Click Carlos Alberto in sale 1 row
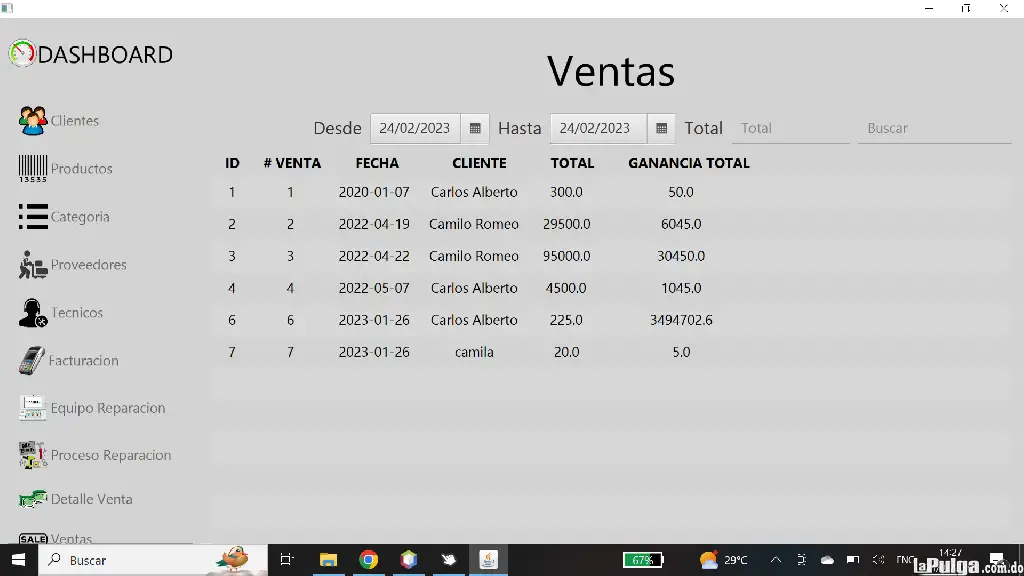Viewport: 1024px width, 576px height. pyautogui.click(x=474, y=192)
